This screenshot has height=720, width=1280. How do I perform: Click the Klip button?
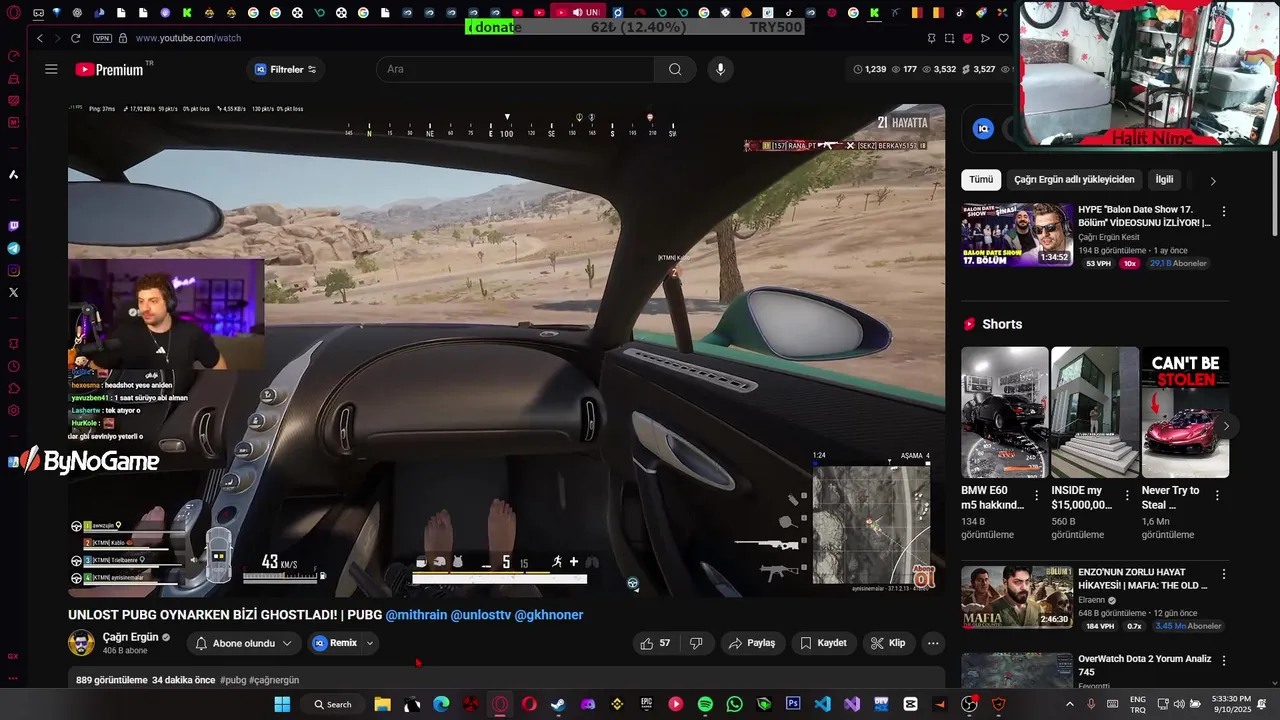(x=888, y=643)
